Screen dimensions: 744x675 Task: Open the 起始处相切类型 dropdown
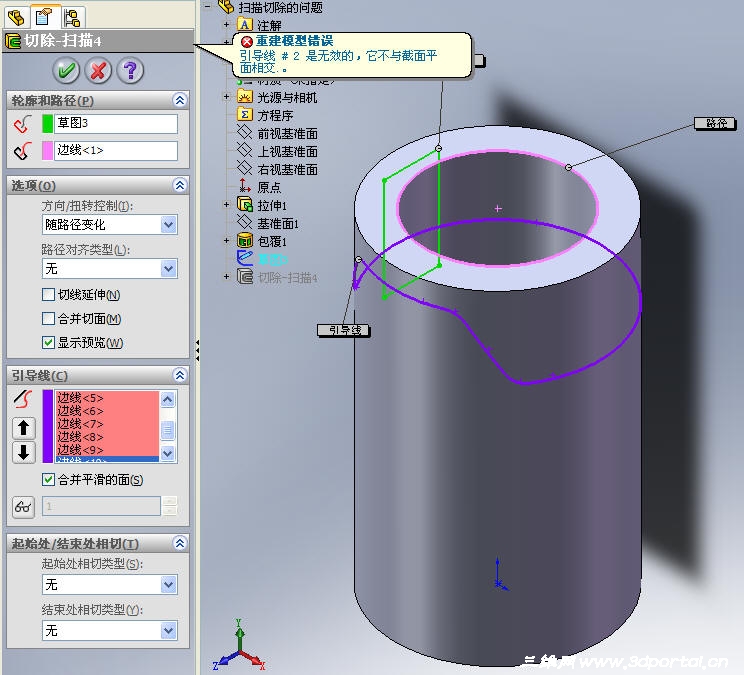click(168, 584)
